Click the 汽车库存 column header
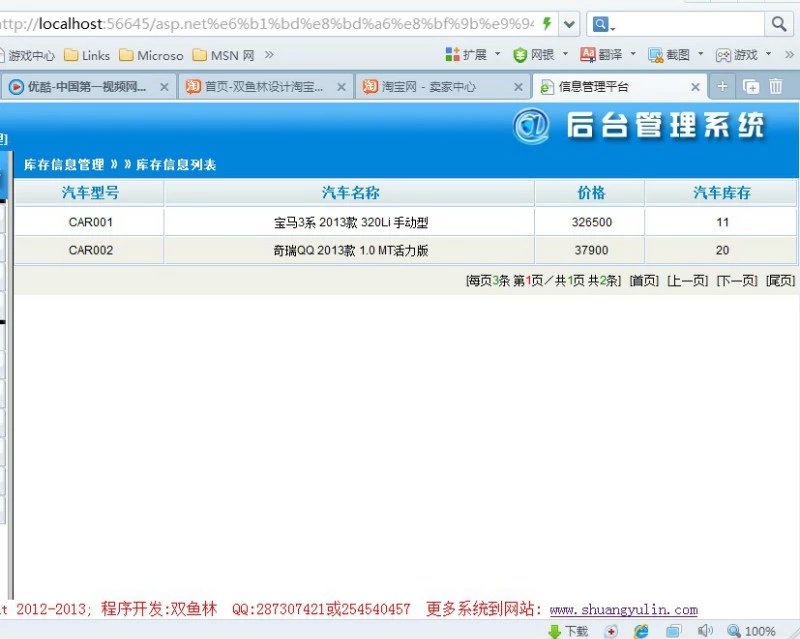 (721, 192)
